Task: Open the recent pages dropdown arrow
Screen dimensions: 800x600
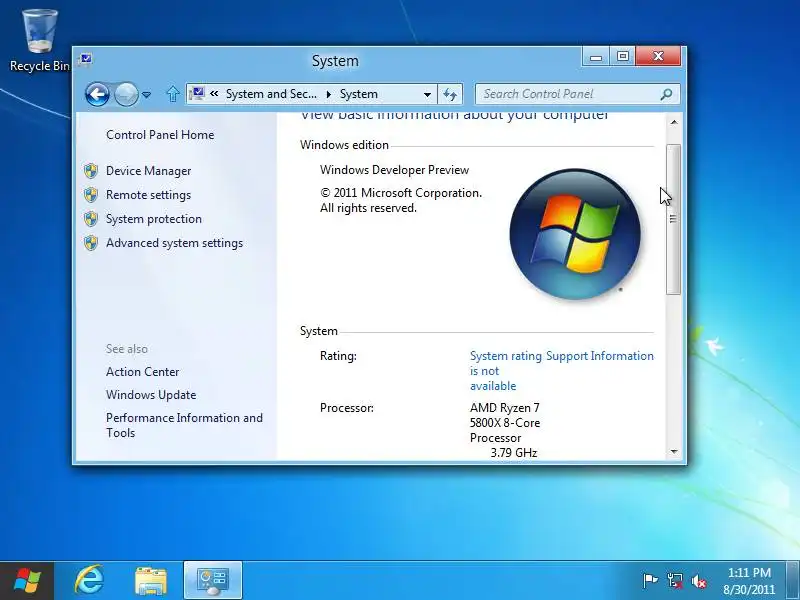Action: (x=146, y=94)
